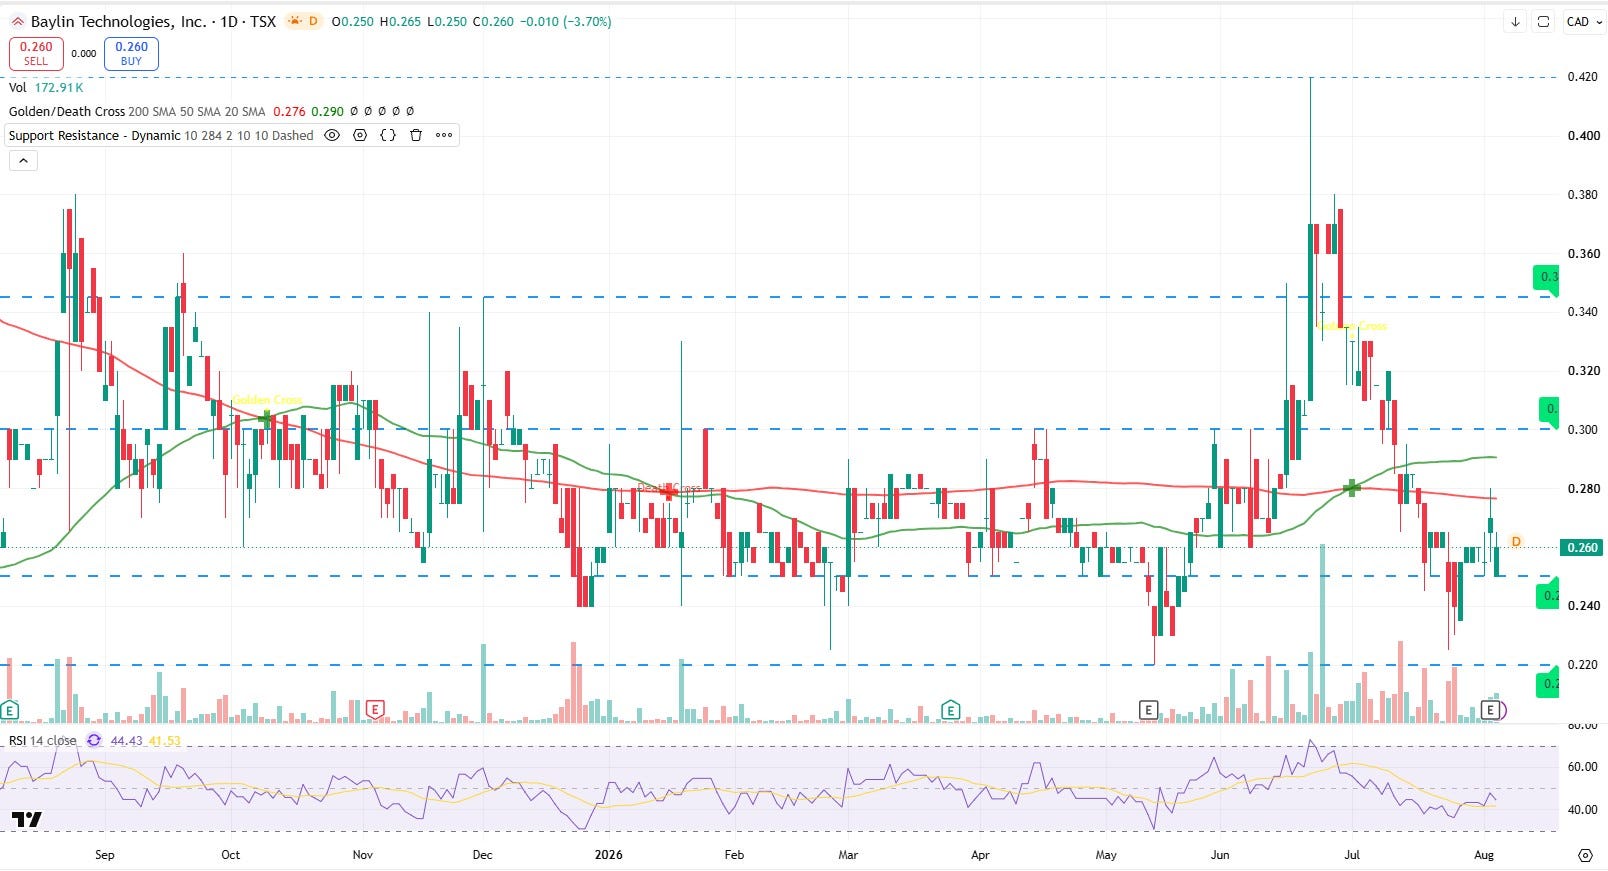Viewport: 1608px width, 871px height.
Task: Click the 0.000 spread value between Sell and Buy
Action: [x=84, y=54]
